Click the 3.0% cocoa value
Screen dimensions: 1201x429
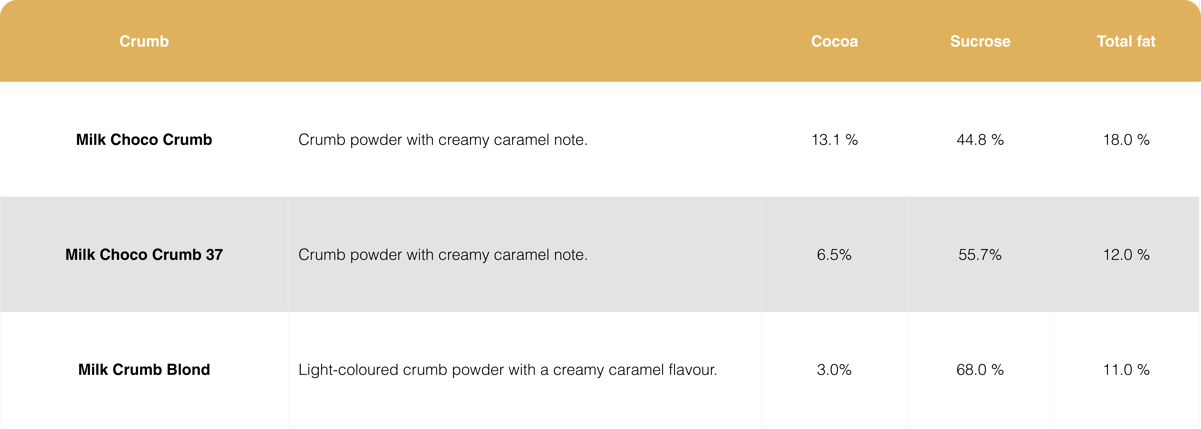click(x=834, y=370)
